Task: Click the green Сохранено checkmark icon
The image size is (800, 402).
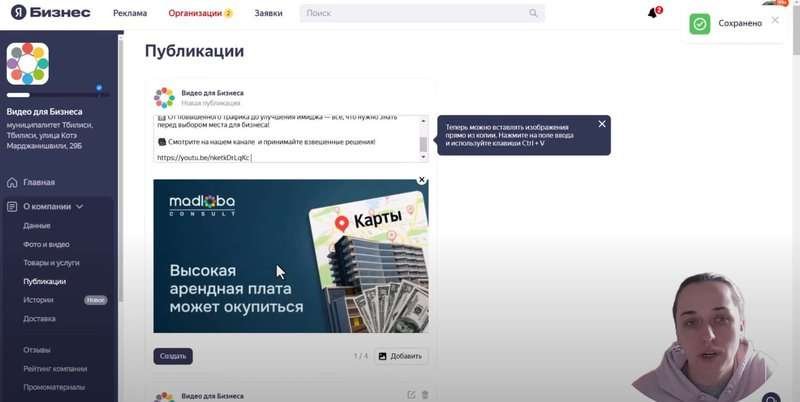Action: pos(699,23)
